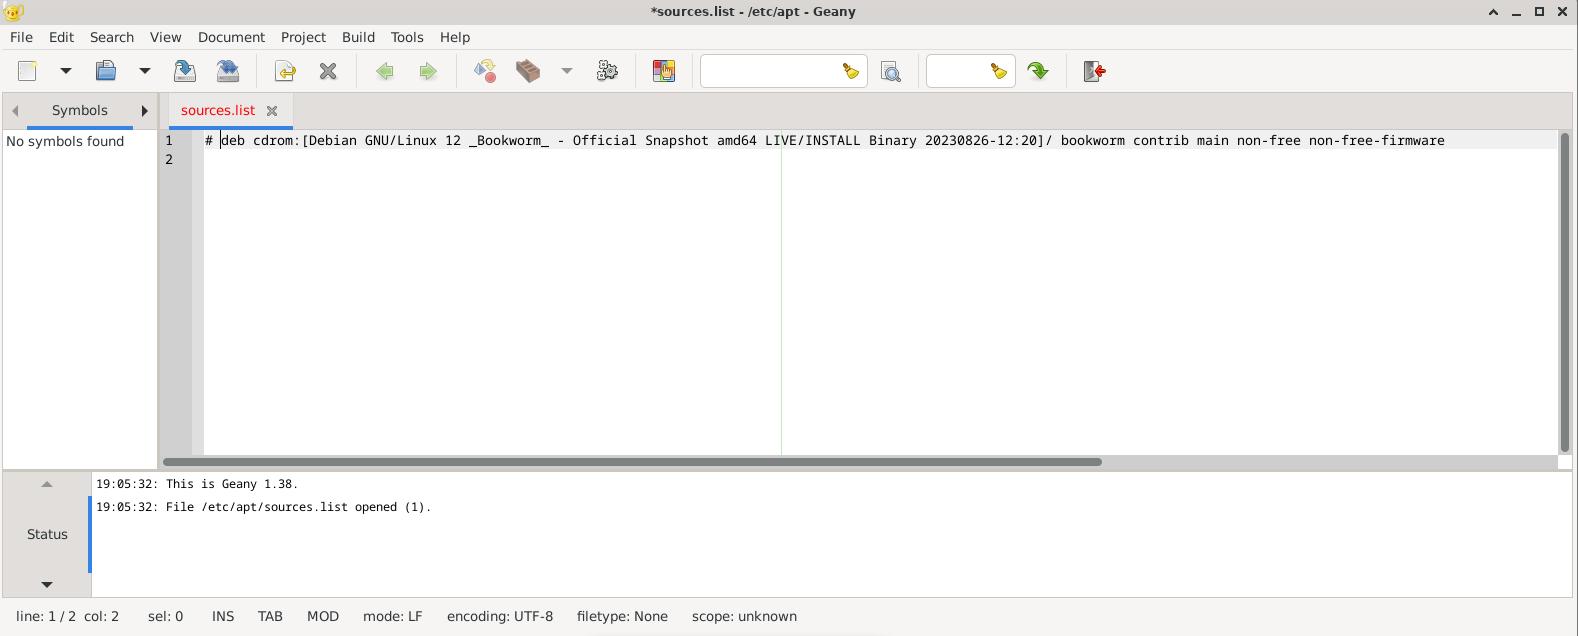
Task: Open the Edit menu
Action: [x=61, y=37]
